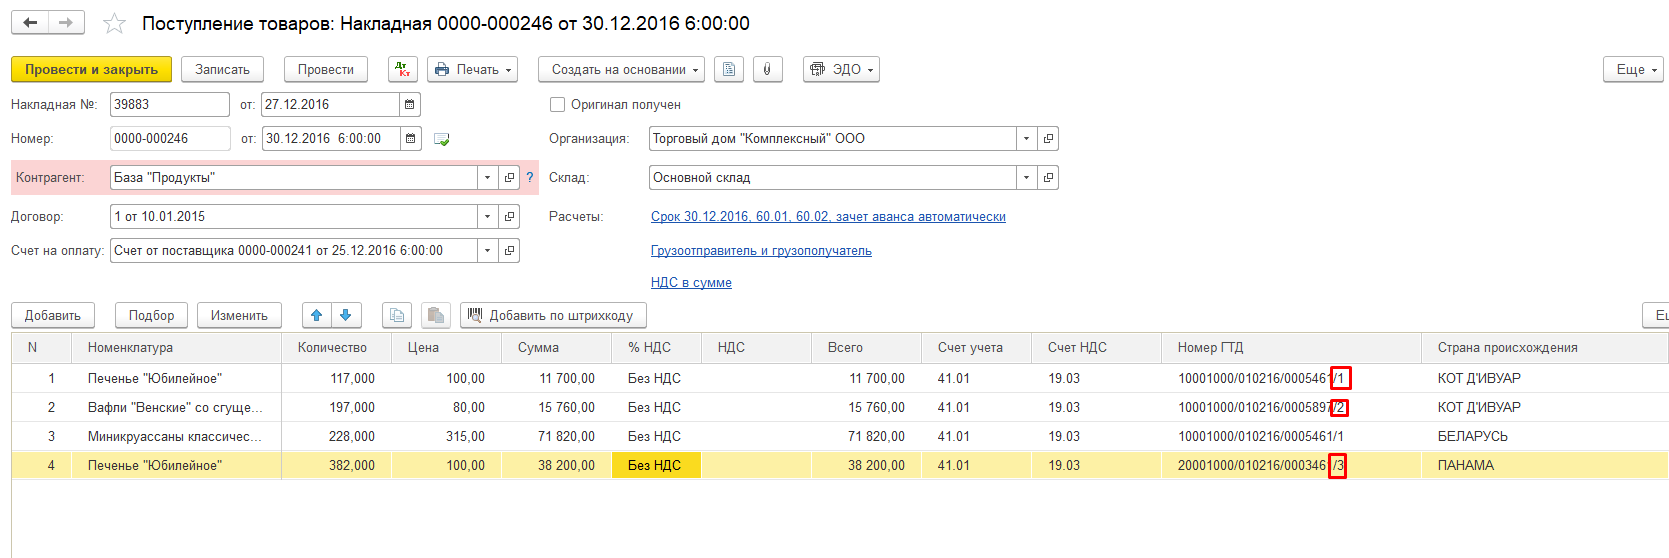Click the back navigation arrow
Viewport: 1669px width, 558px height.
[x=30, y=22]
